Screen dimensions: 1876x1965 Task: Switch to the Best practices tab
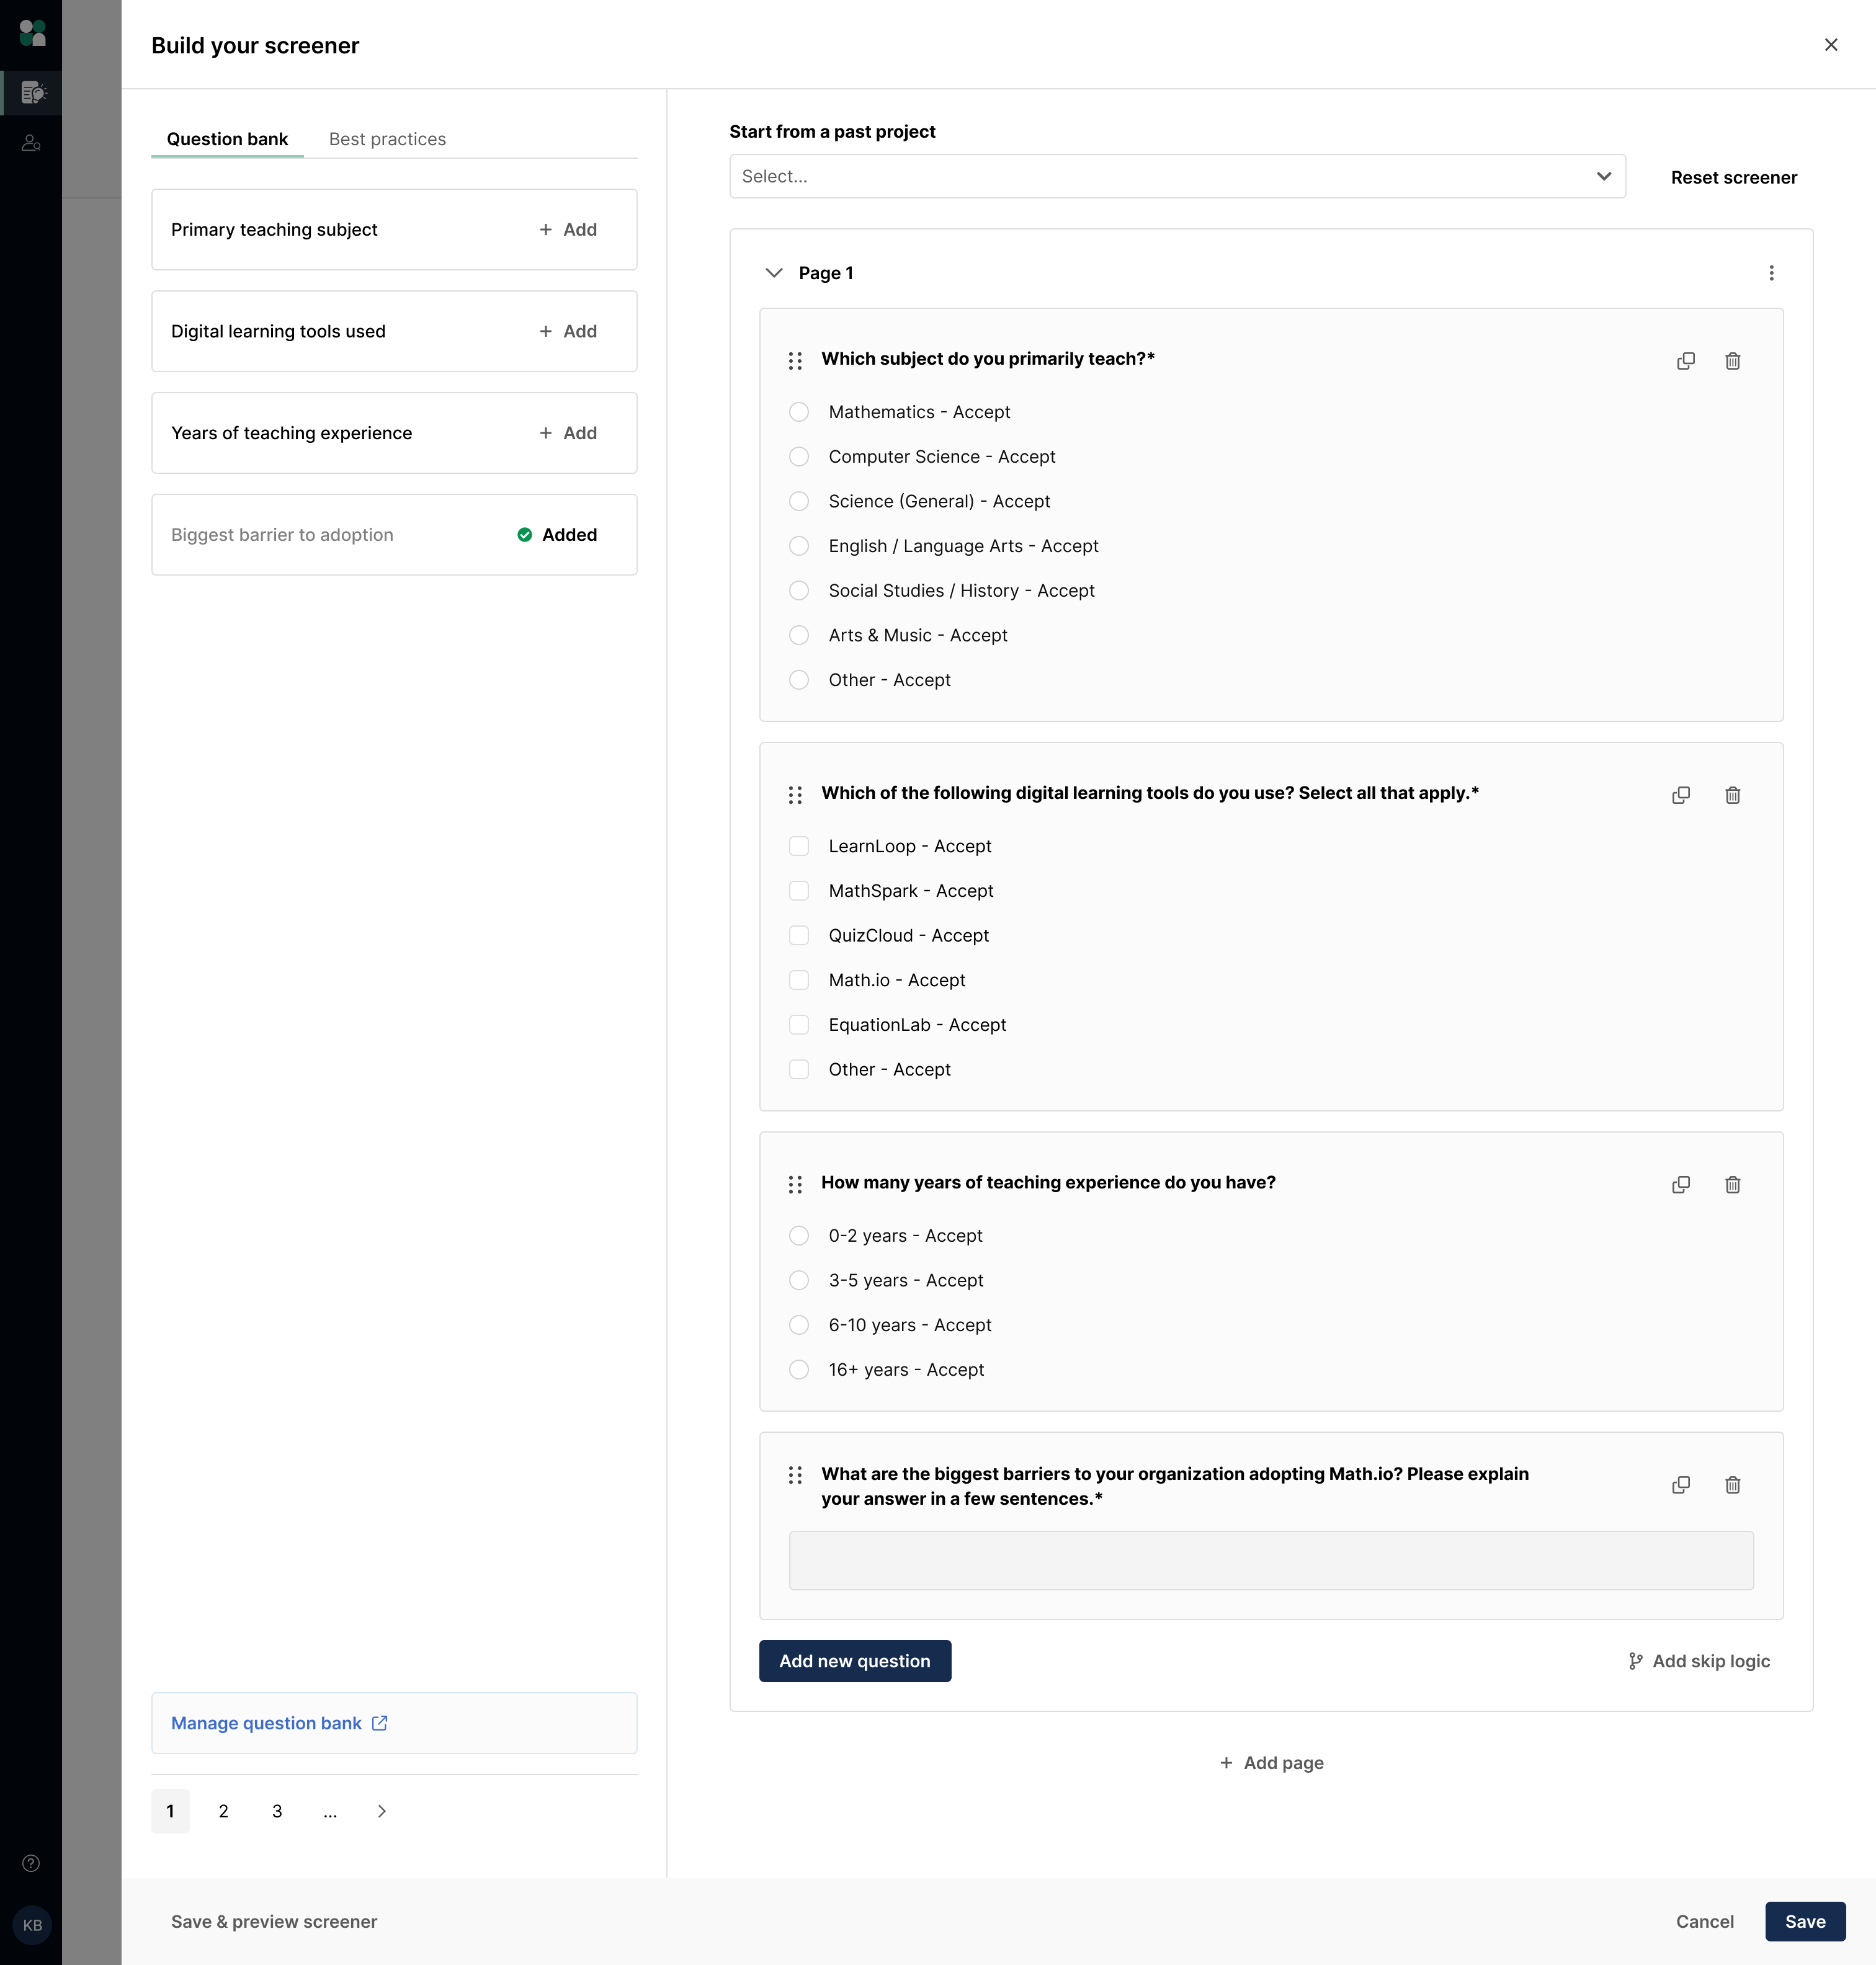point(387,139)
